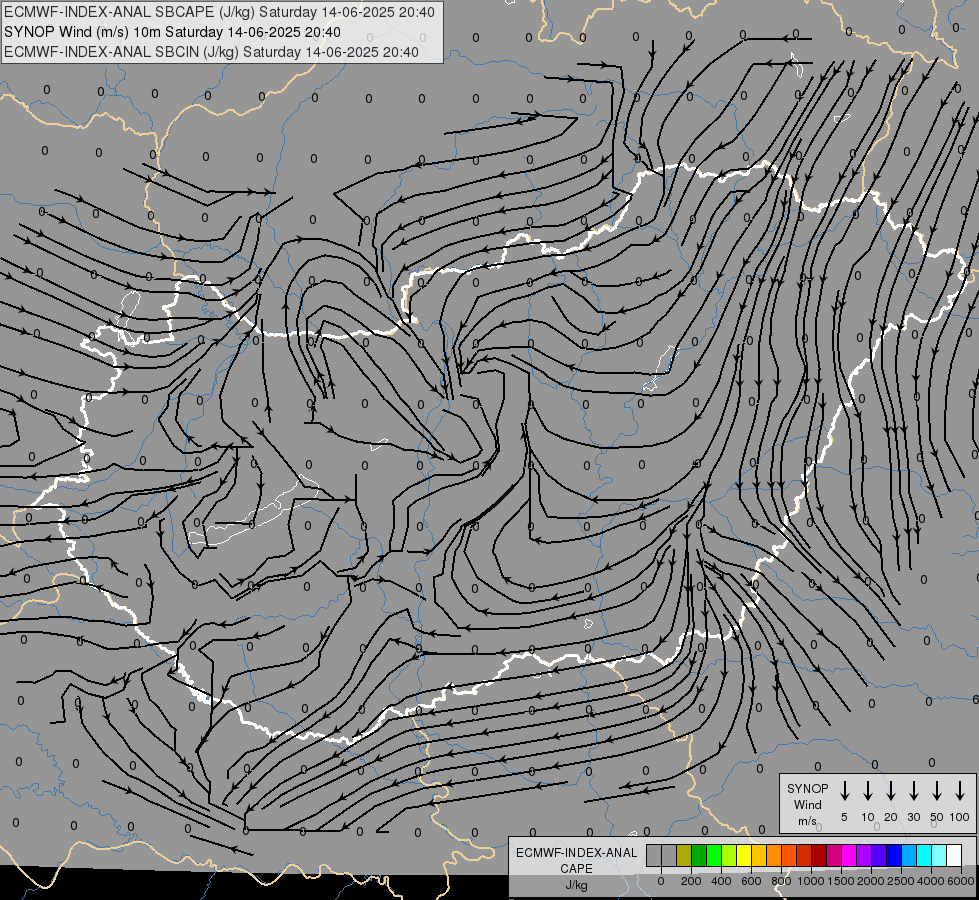Click the wind arrow above the 10 m/s label
Screen dimensions: 979x900
[x=868, y=791]
